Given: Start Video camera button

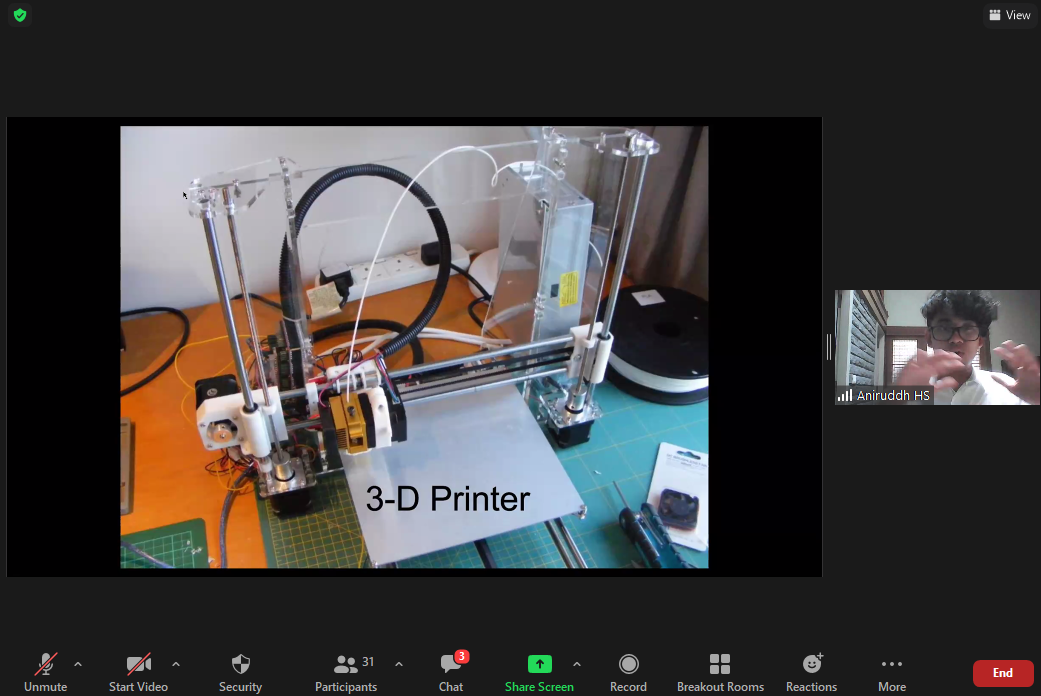Looking at the screenshot, I should coord(138,672).
